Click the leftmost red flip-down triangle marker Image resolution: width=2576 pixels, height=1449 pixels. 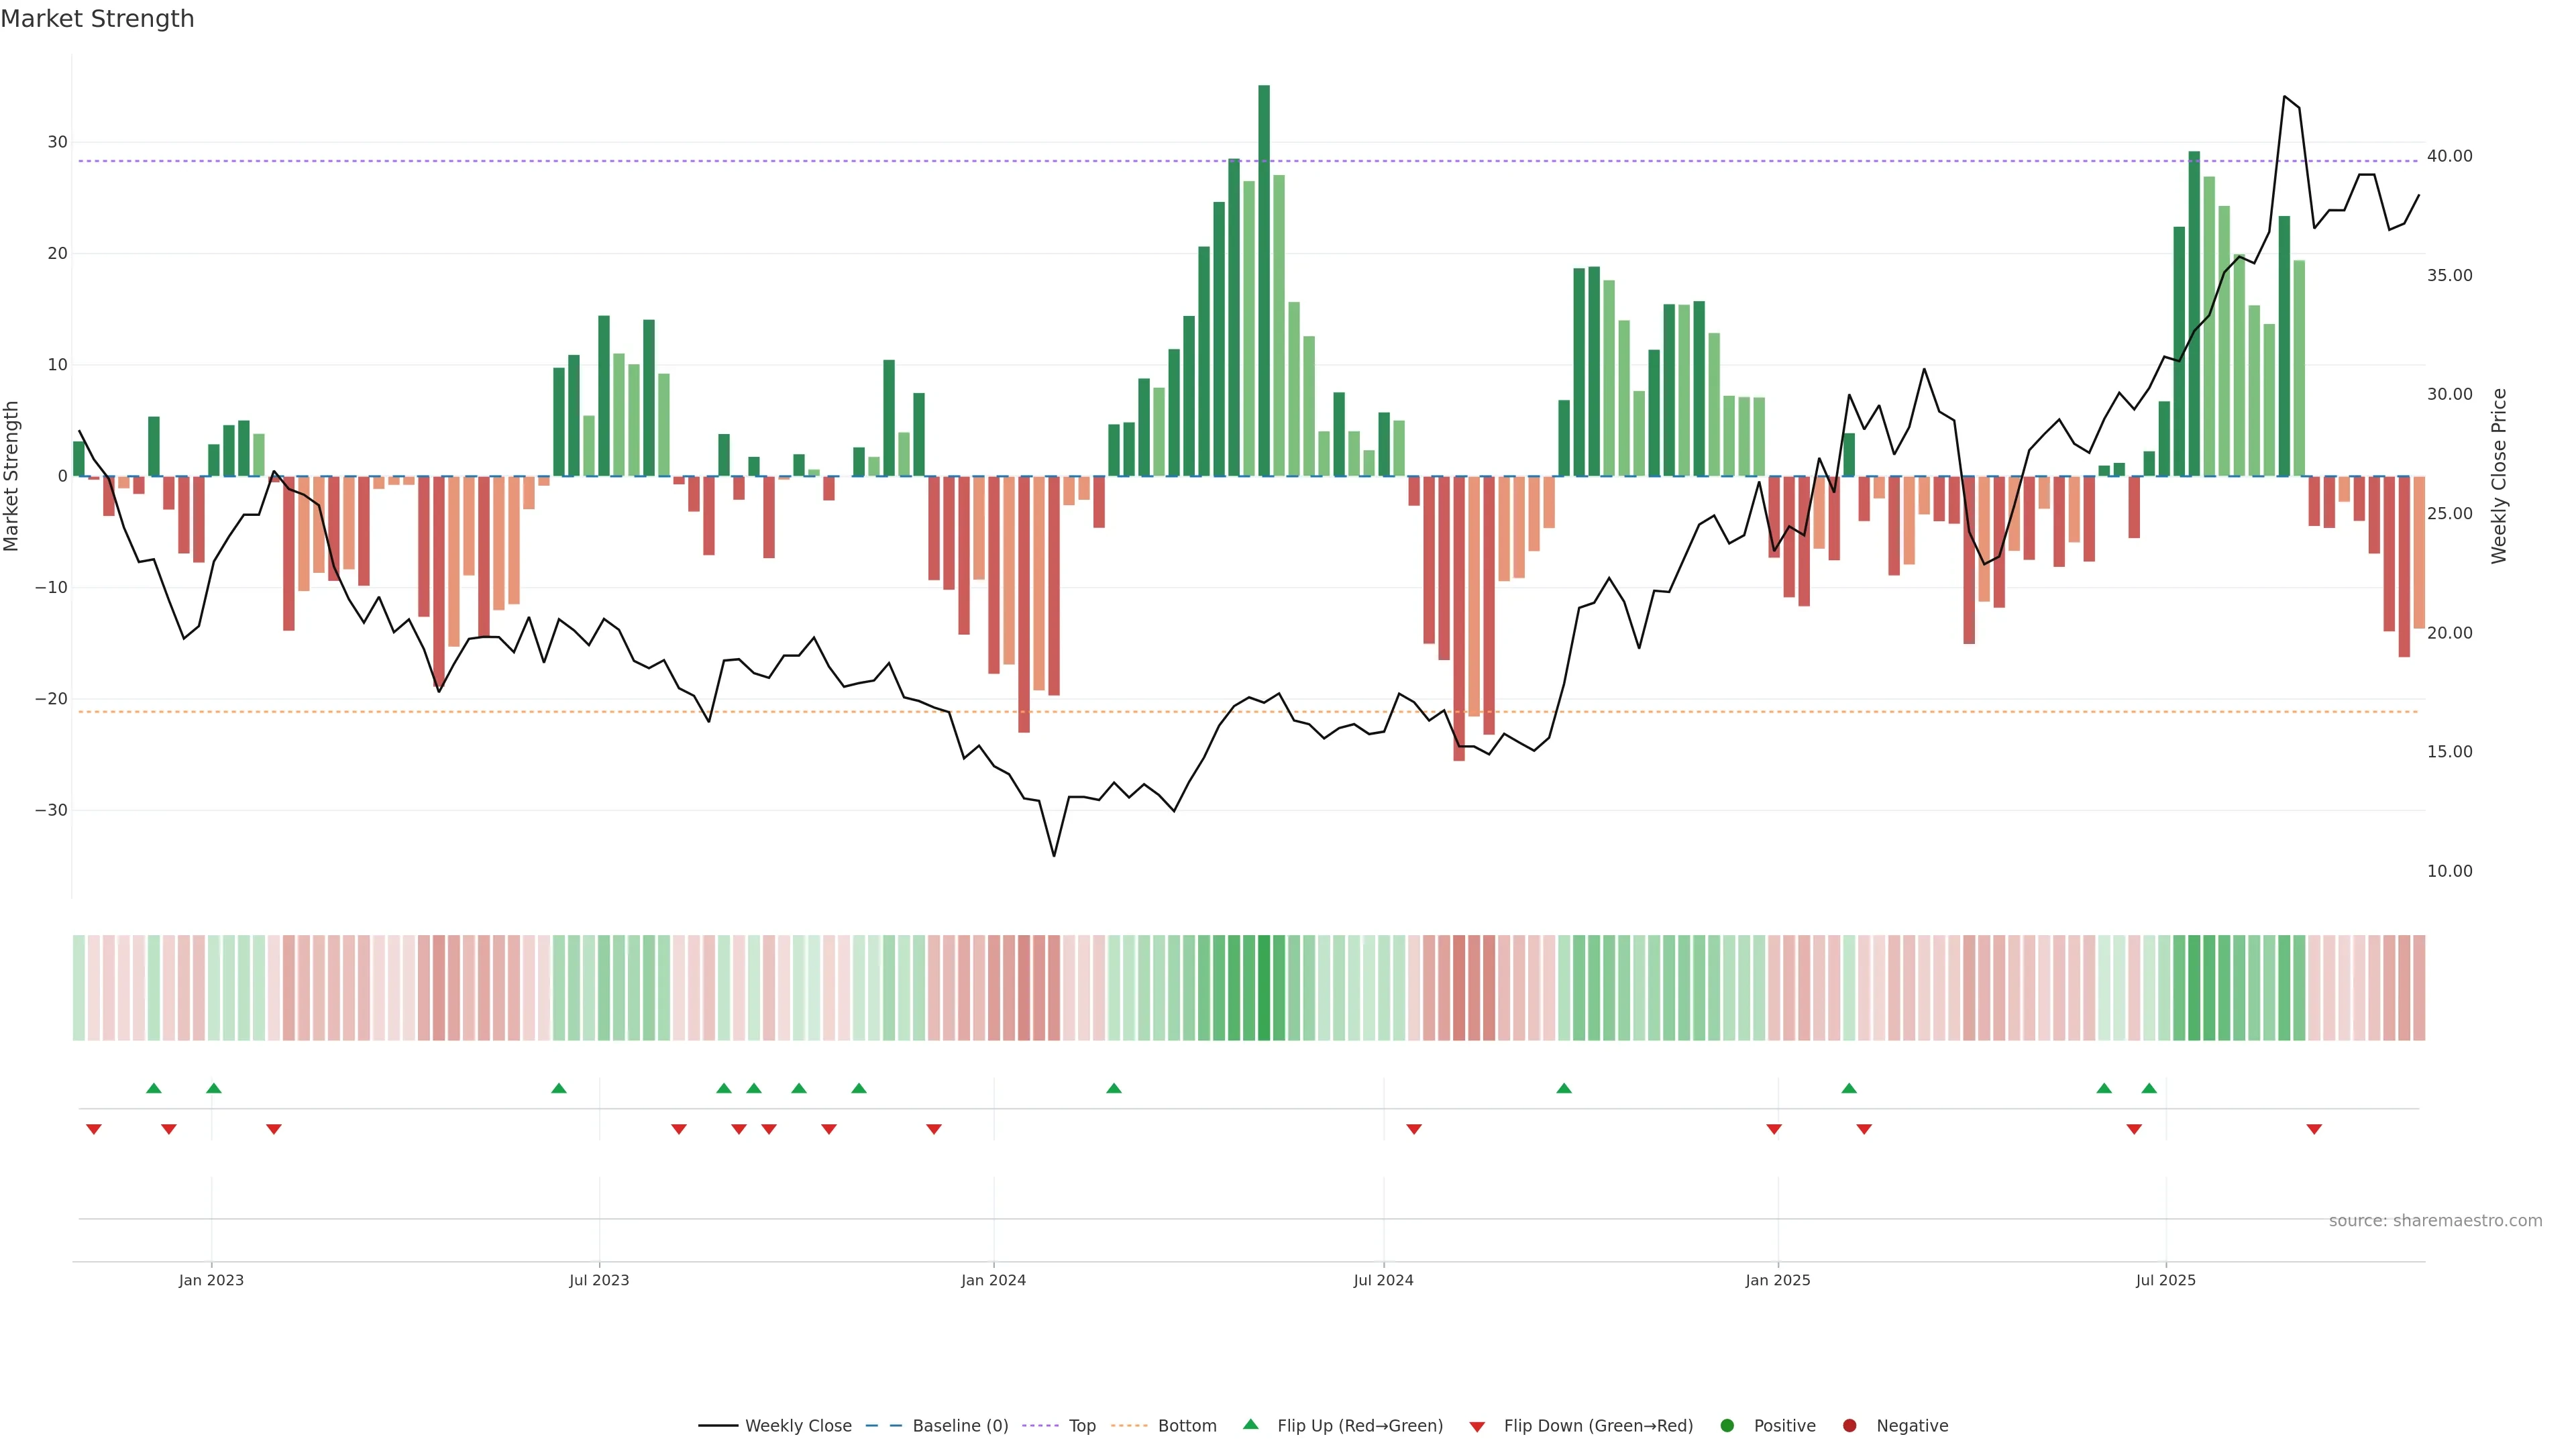(x=94, y=1129)
